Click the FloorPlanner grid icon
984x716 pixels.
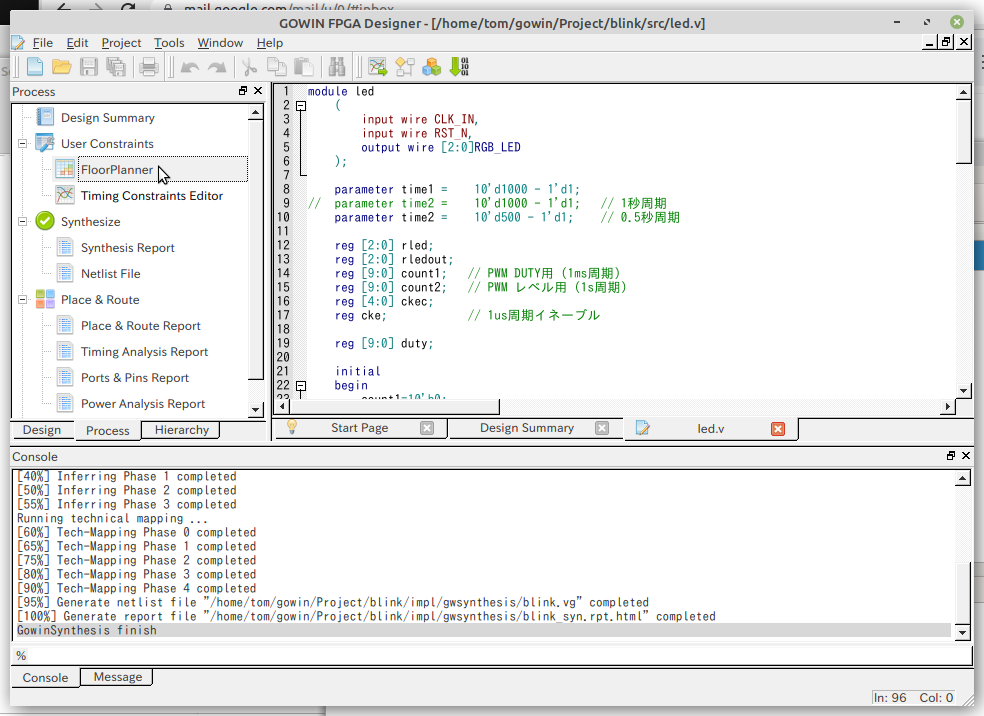point(65,169)
